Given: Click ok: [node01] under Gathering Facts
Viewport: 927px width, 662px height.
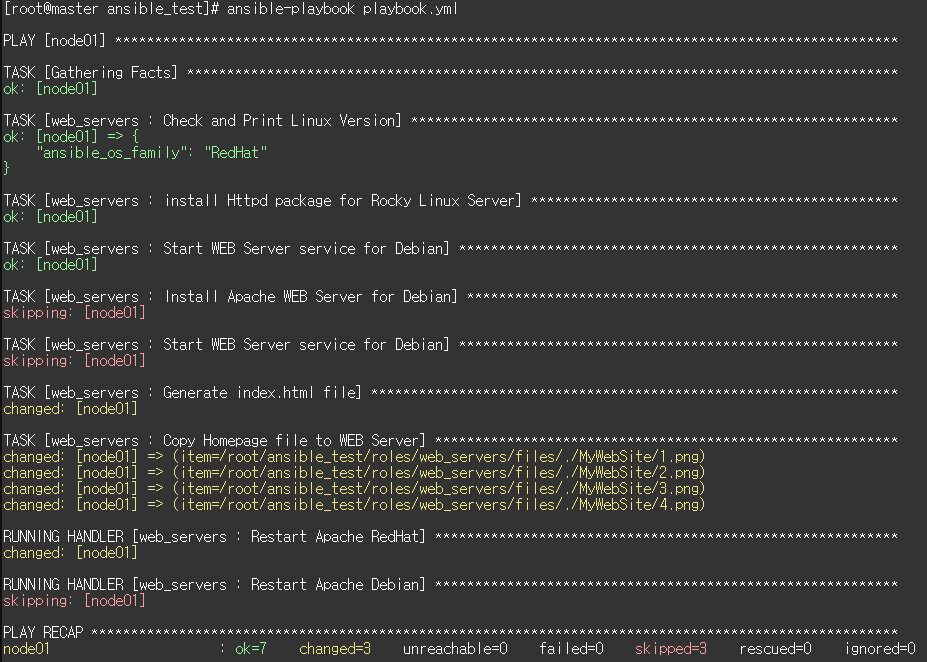Looking at the screenshot, I should 50,89.
